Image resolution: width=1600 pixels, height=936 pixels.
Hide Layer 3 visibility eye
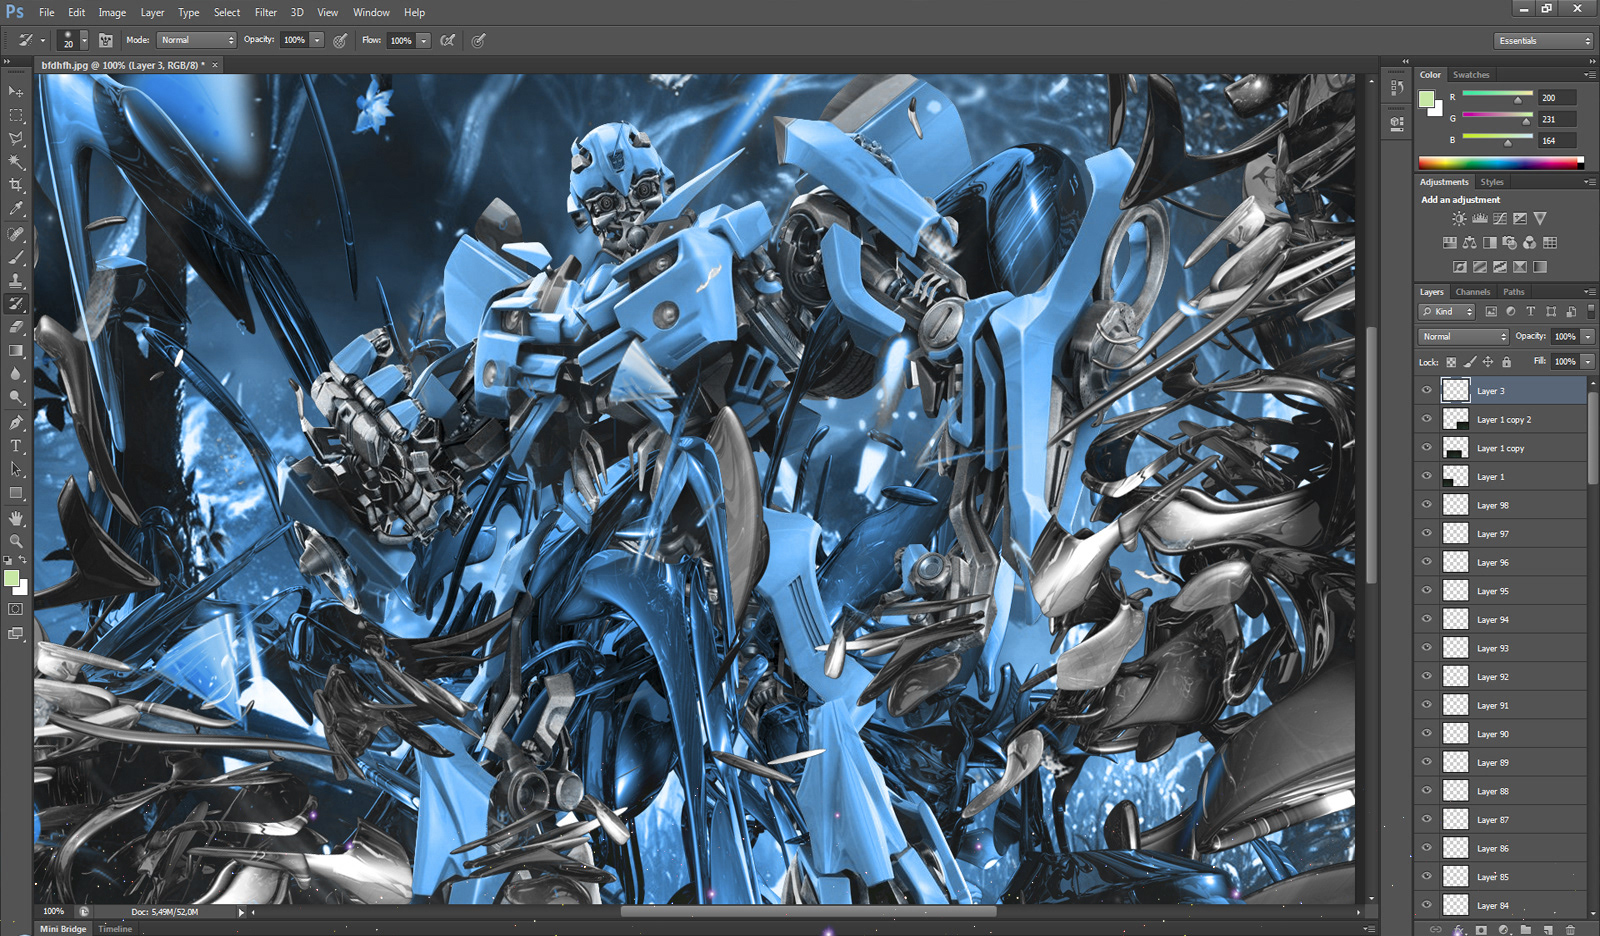[1427, 390]
